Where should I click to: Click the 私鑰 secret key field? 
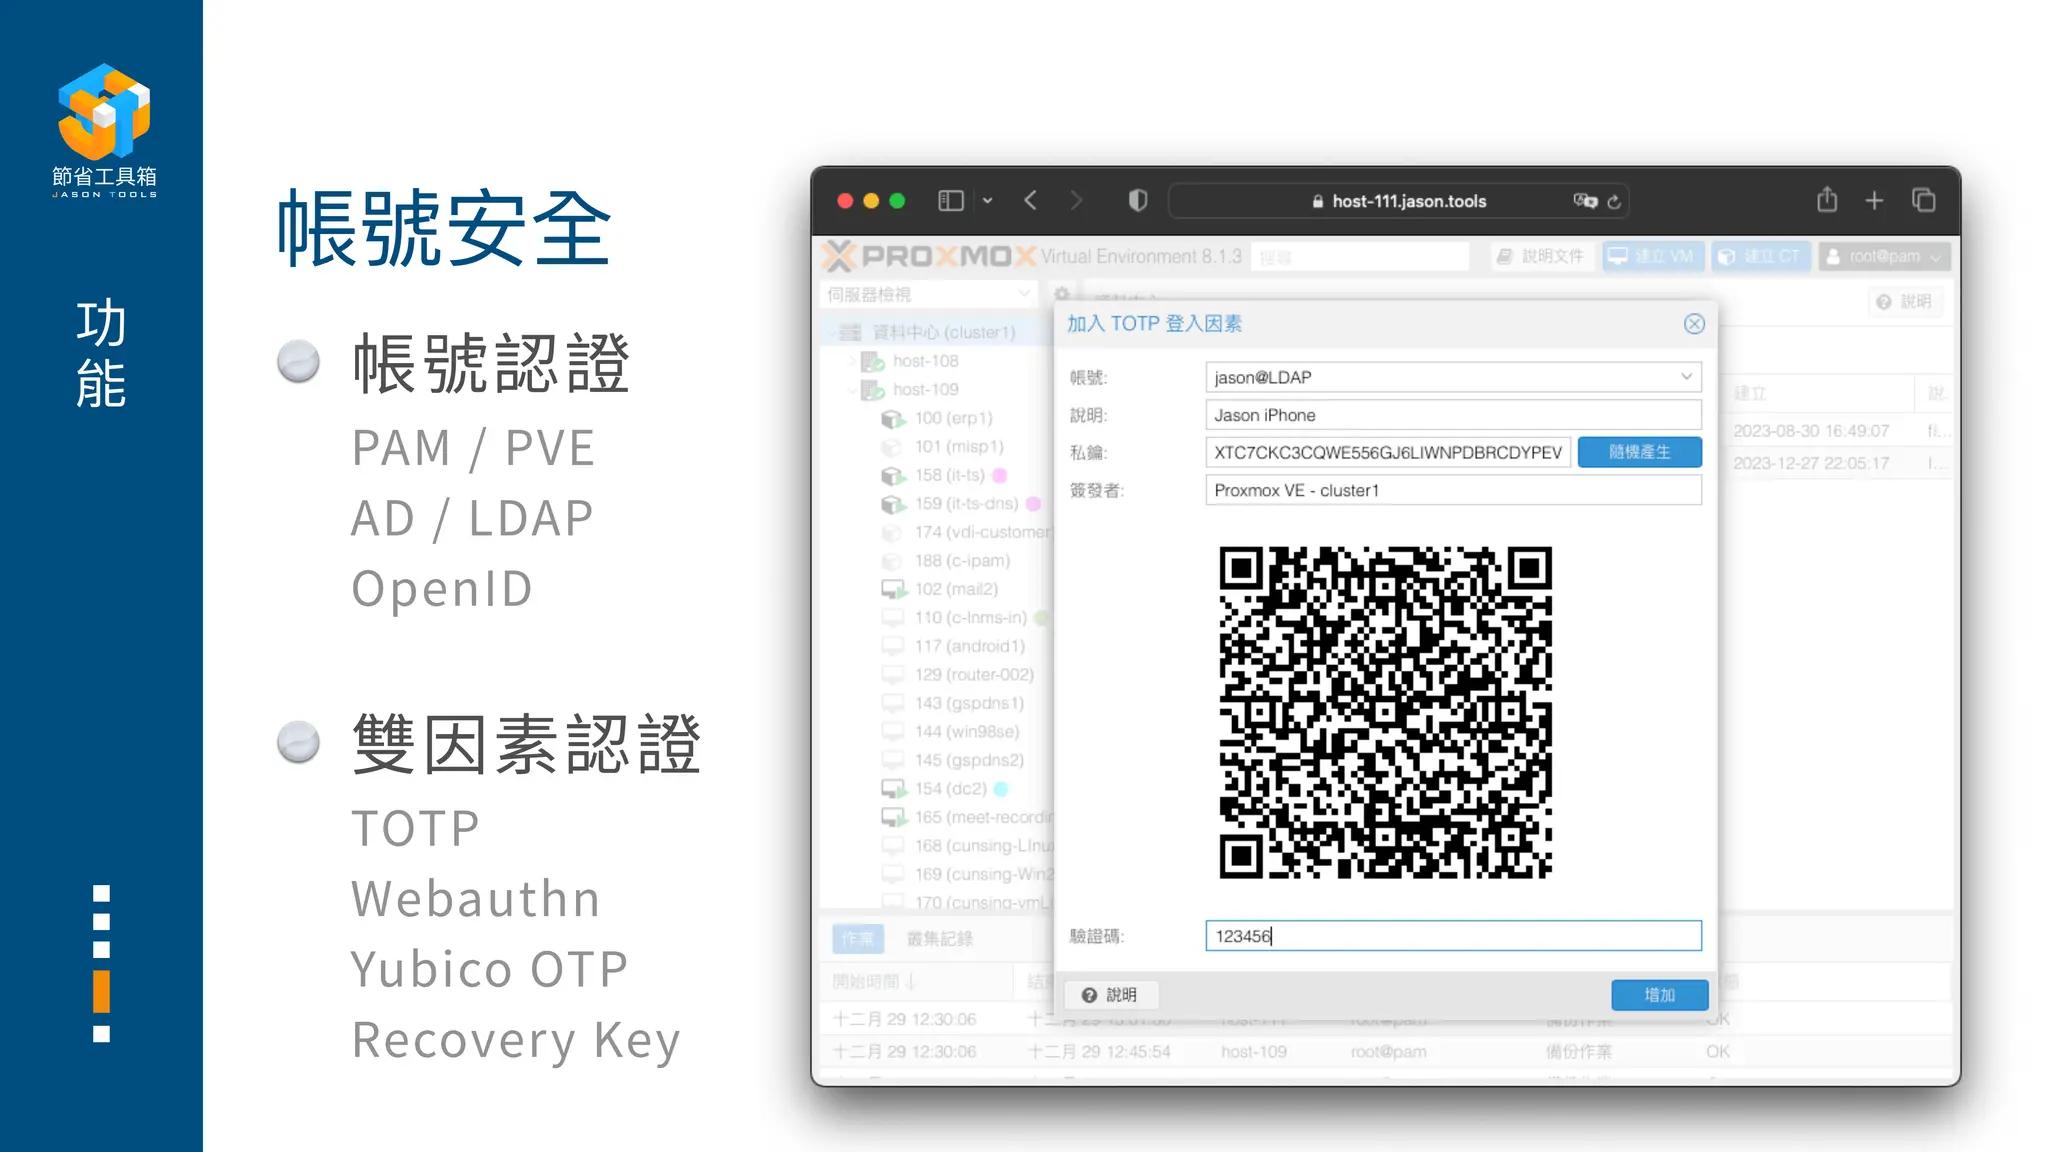click(x=1388, y=452)
